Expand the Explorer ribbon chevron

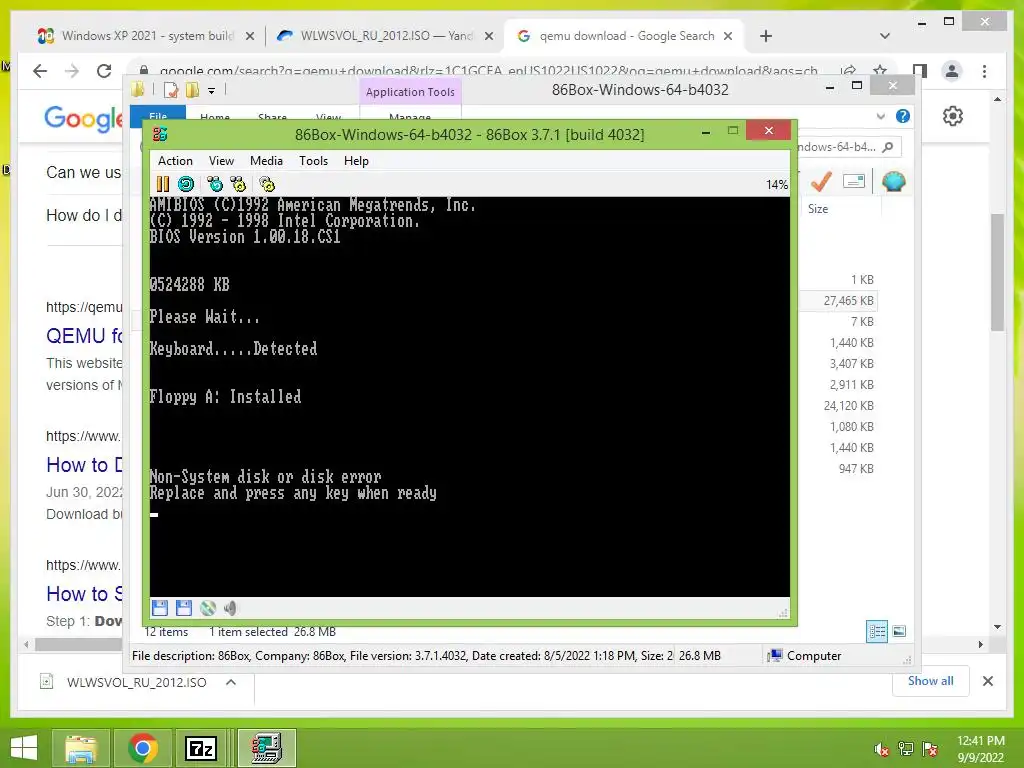880,116
